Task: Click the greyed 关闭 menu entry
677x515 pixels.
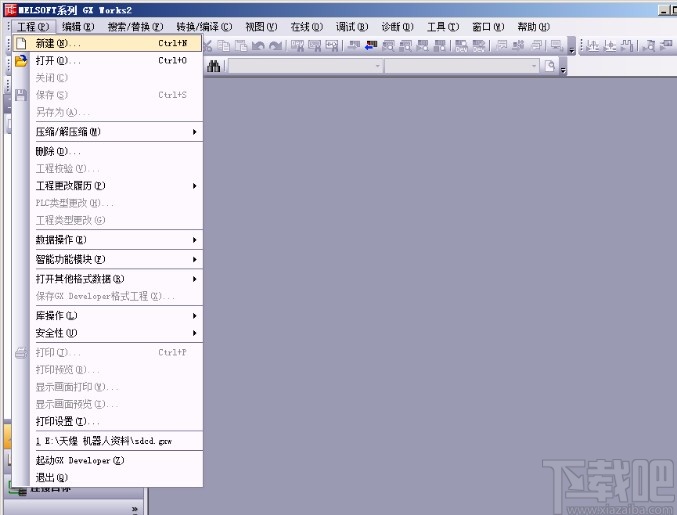Action: 116,78
